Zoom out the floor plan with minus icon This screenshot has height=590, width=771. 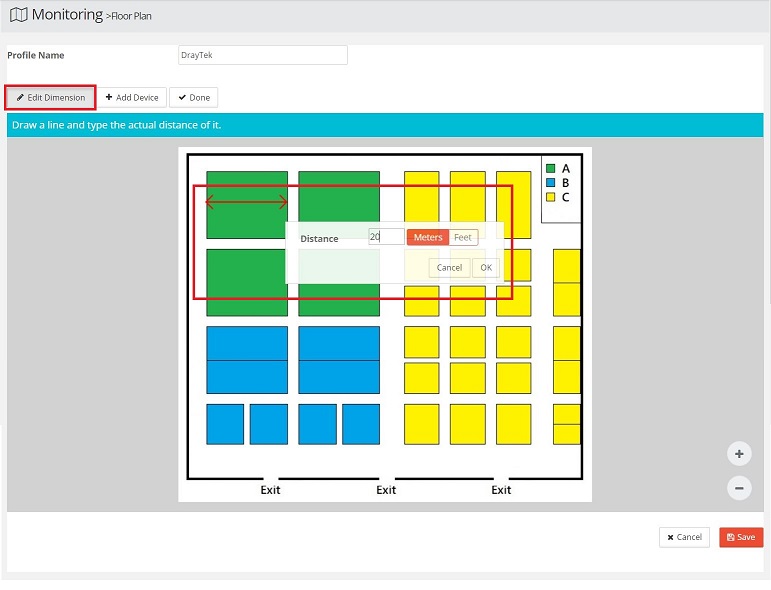tap(739, 488)
